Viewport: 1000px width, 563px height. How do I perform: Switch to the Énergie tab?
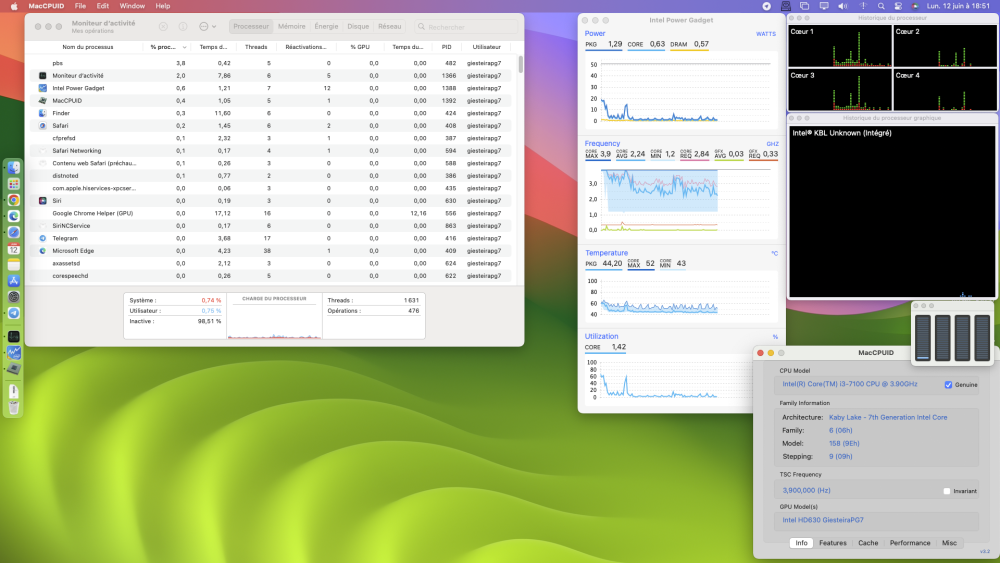(326, 27)
